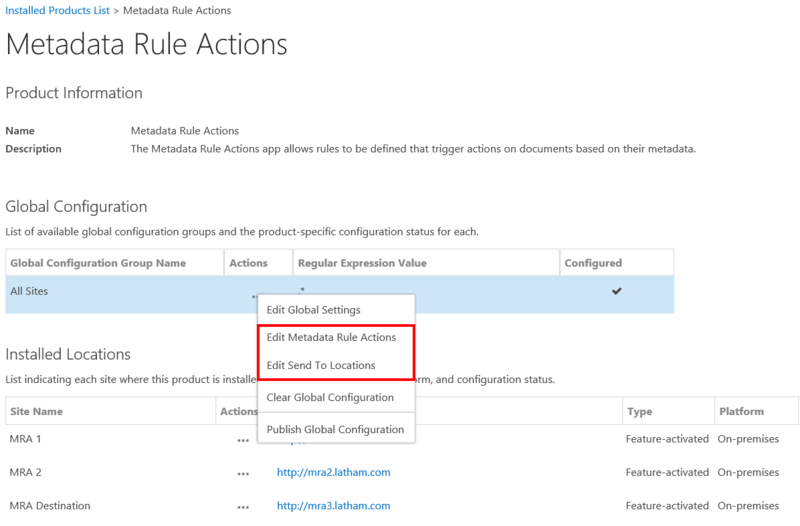
Task: Click the Global Configuration Group Name column header
Action: pos(96,263)
